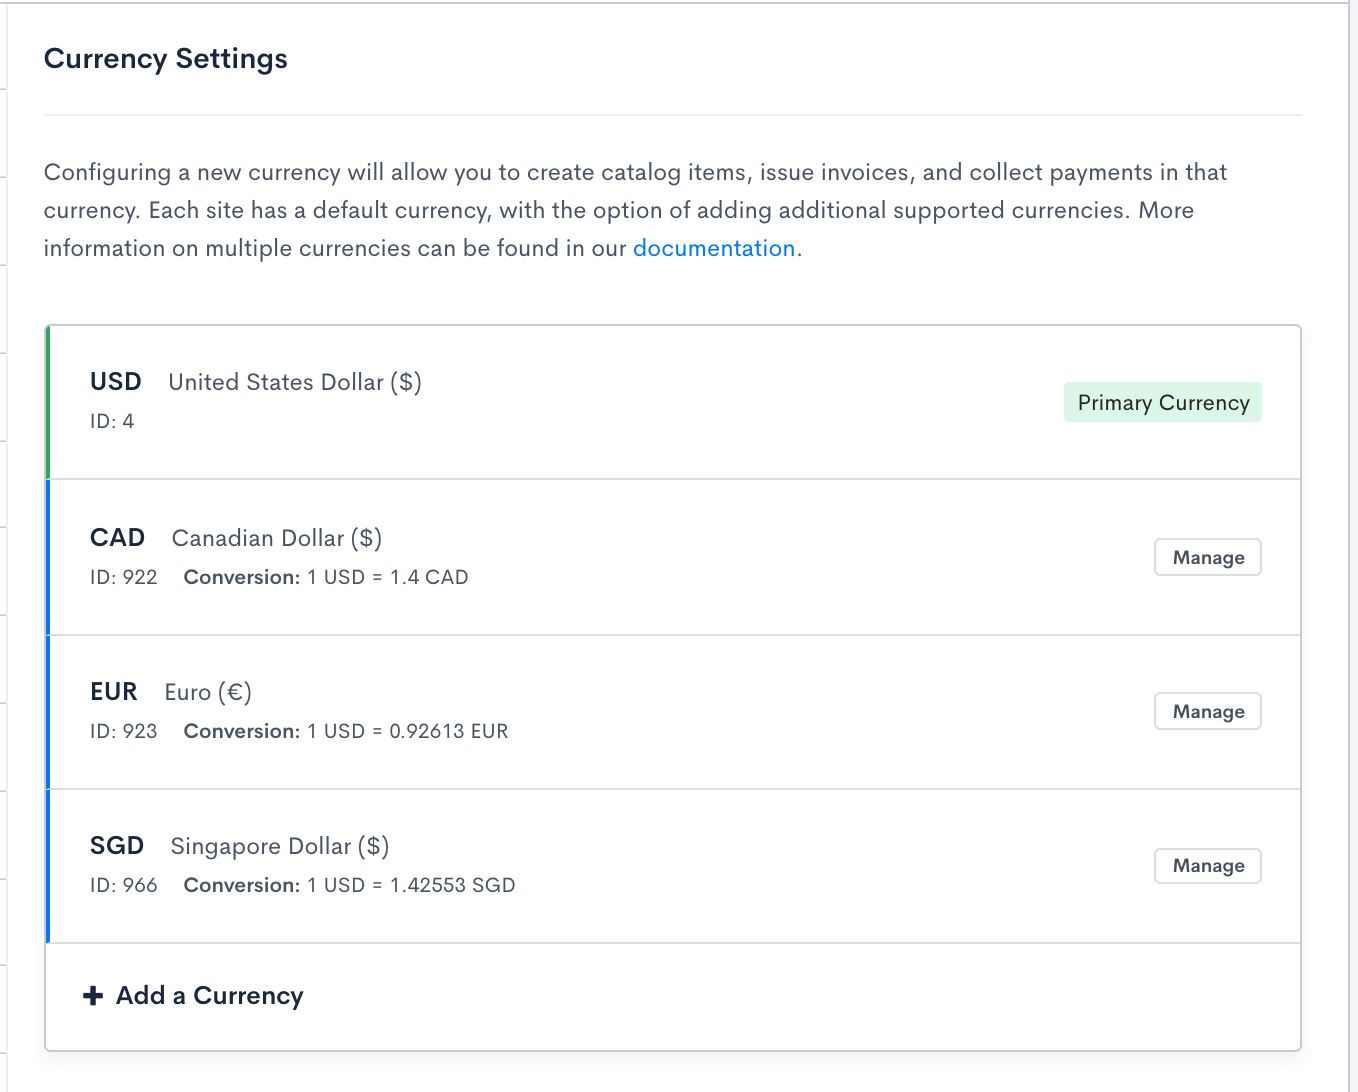Click the Primary Currency badge
This screenshot has width=1358, height=1092.
coord(1162,403)
